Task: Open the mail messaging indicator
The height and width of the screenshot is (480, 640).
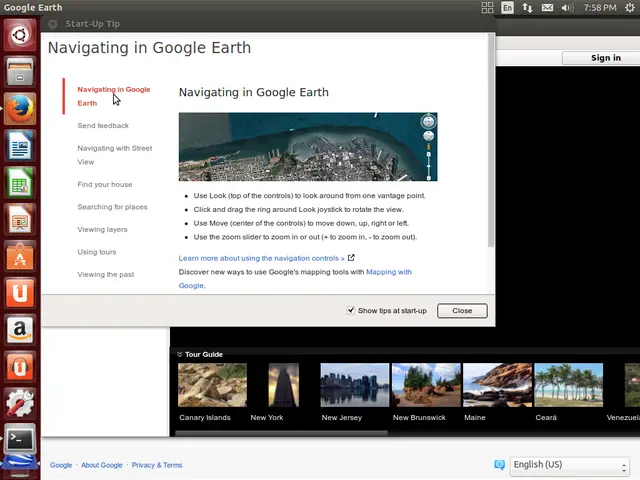Action: [547, 7]
